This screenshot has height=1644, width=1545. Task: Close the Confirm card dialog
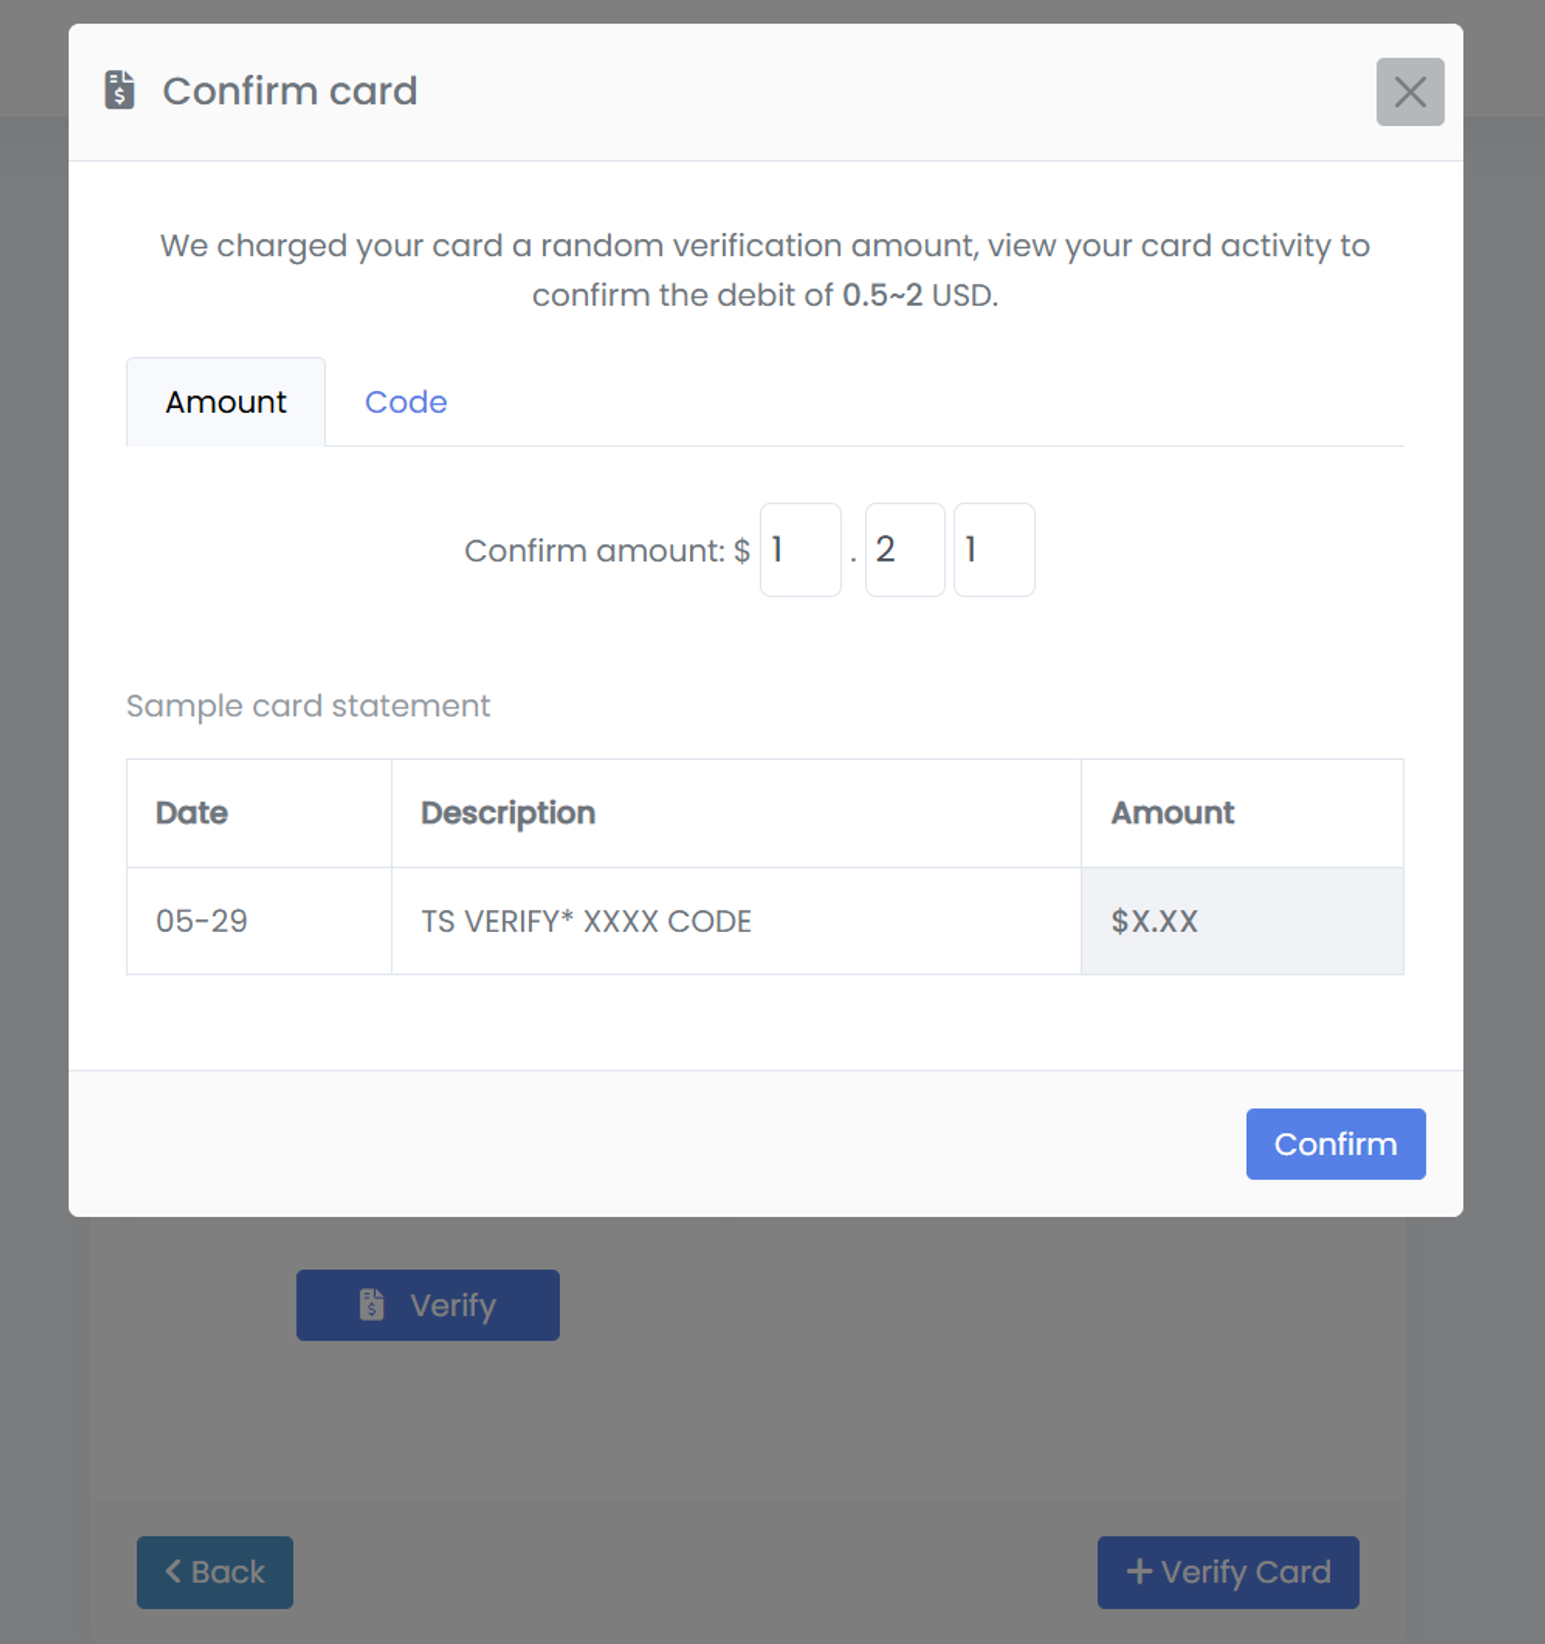(1409, 92)
